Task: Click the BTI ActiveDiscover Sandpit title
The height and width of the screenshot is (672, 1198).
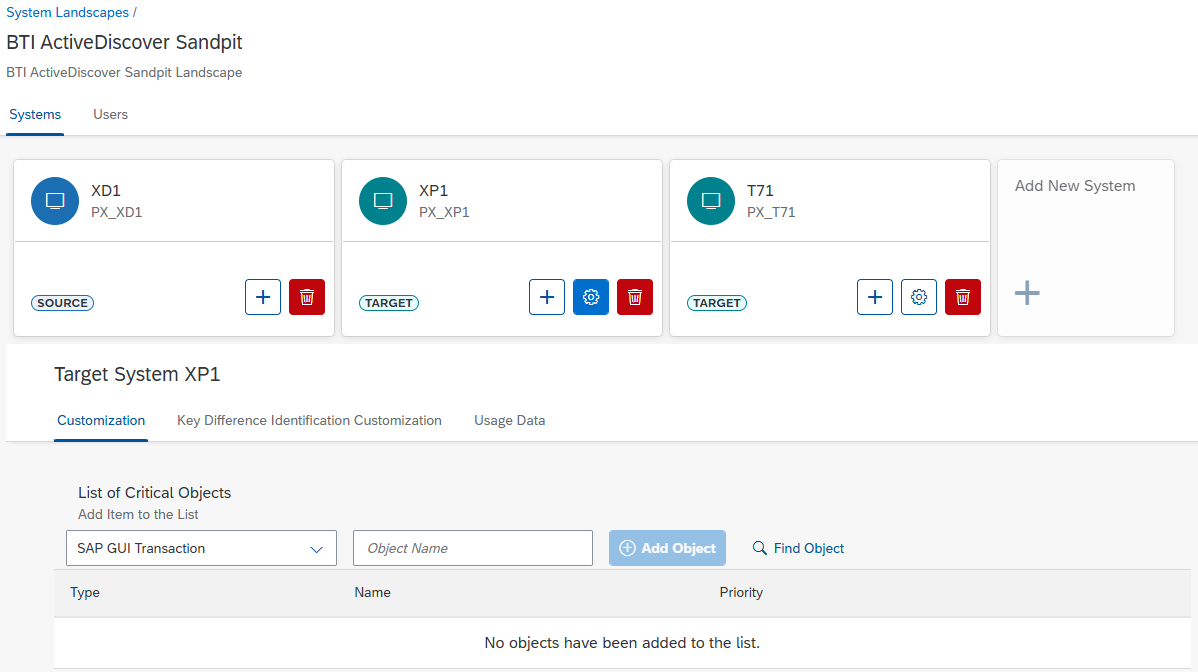Action: pos(124,42)
